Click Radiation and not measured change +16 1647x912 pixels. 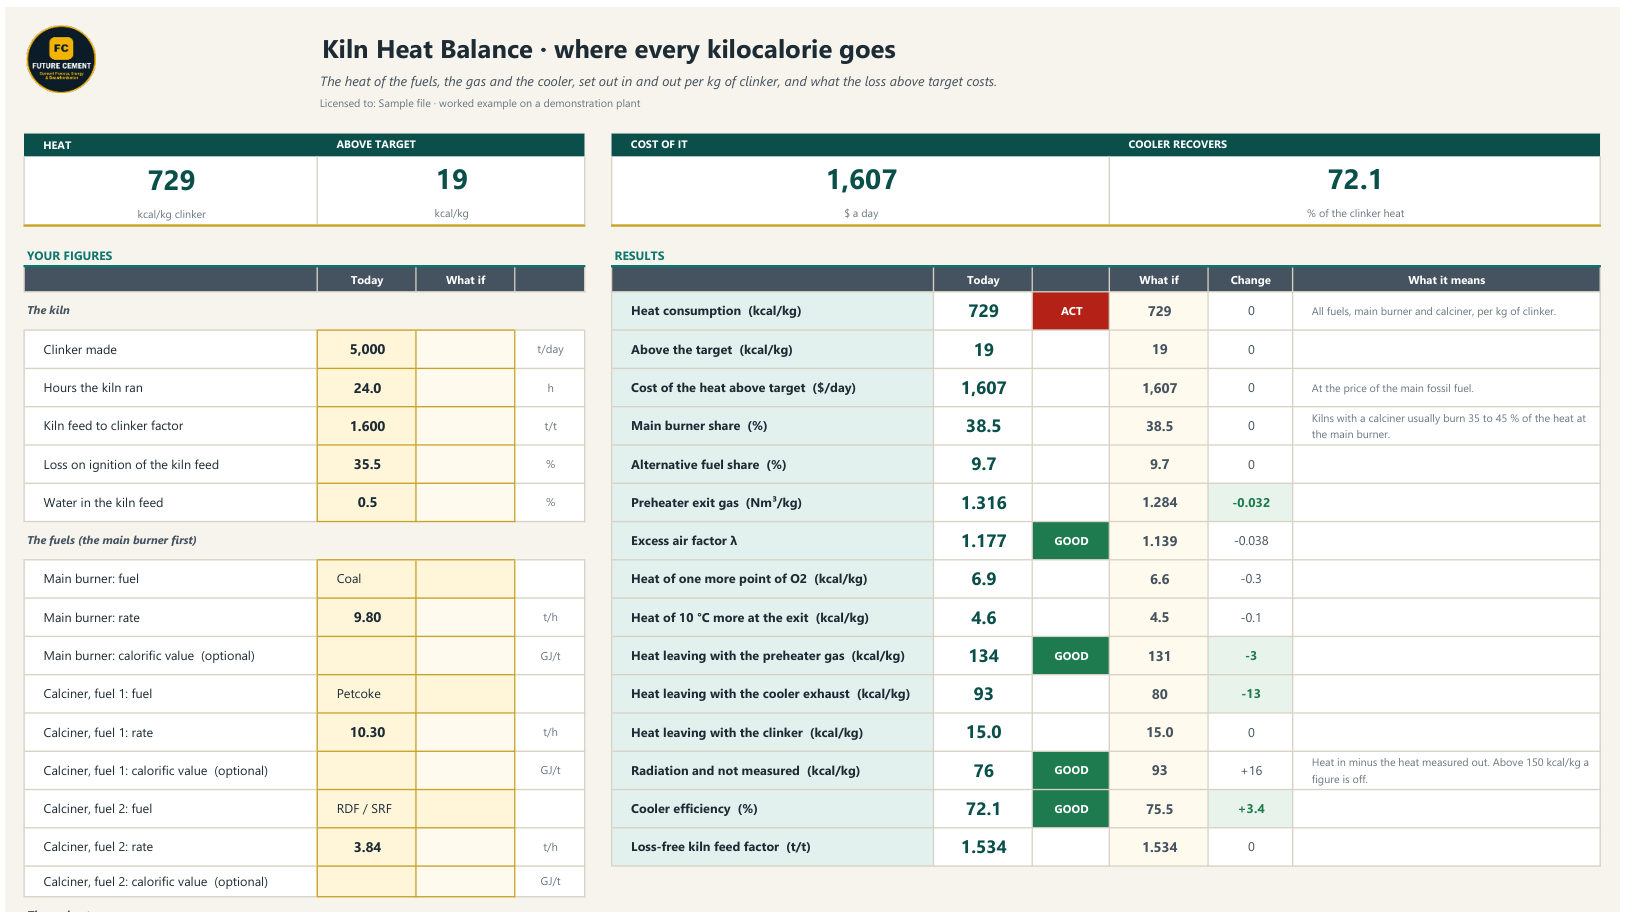[1251, 771]
